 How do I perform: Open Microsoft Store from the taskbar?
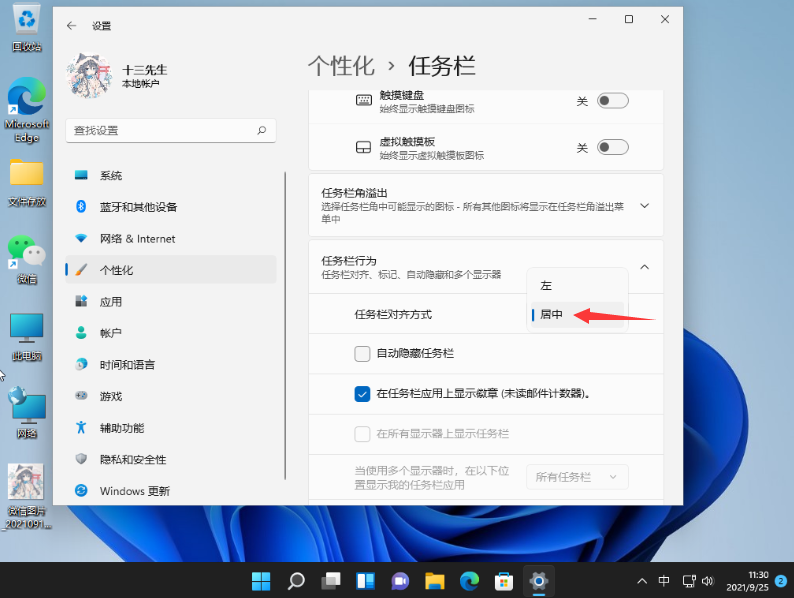pos(504,580)
